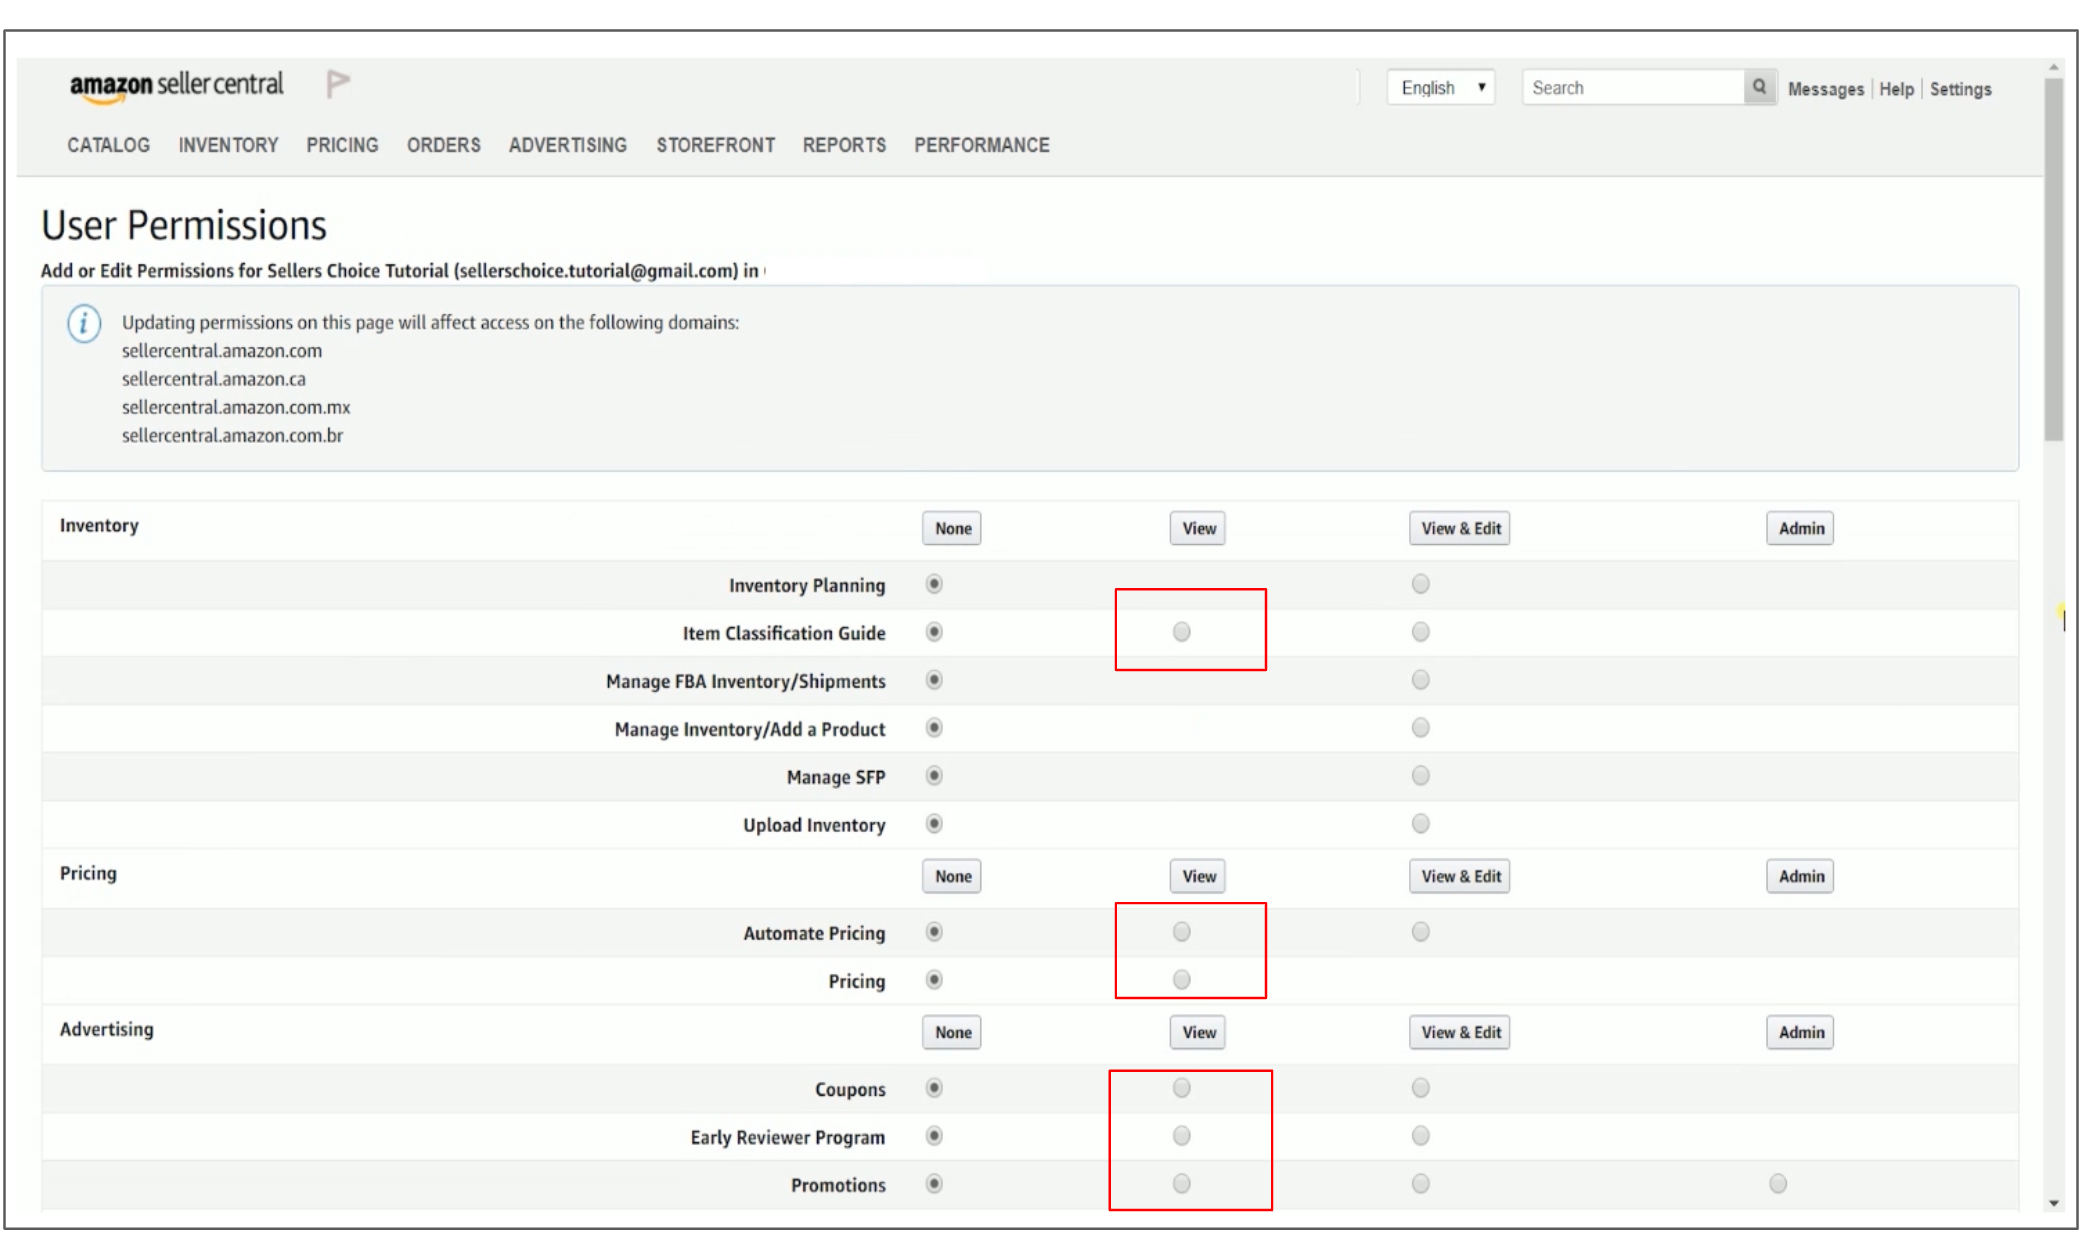Click the Inventory section View & Edit button

pos(1460,528)
